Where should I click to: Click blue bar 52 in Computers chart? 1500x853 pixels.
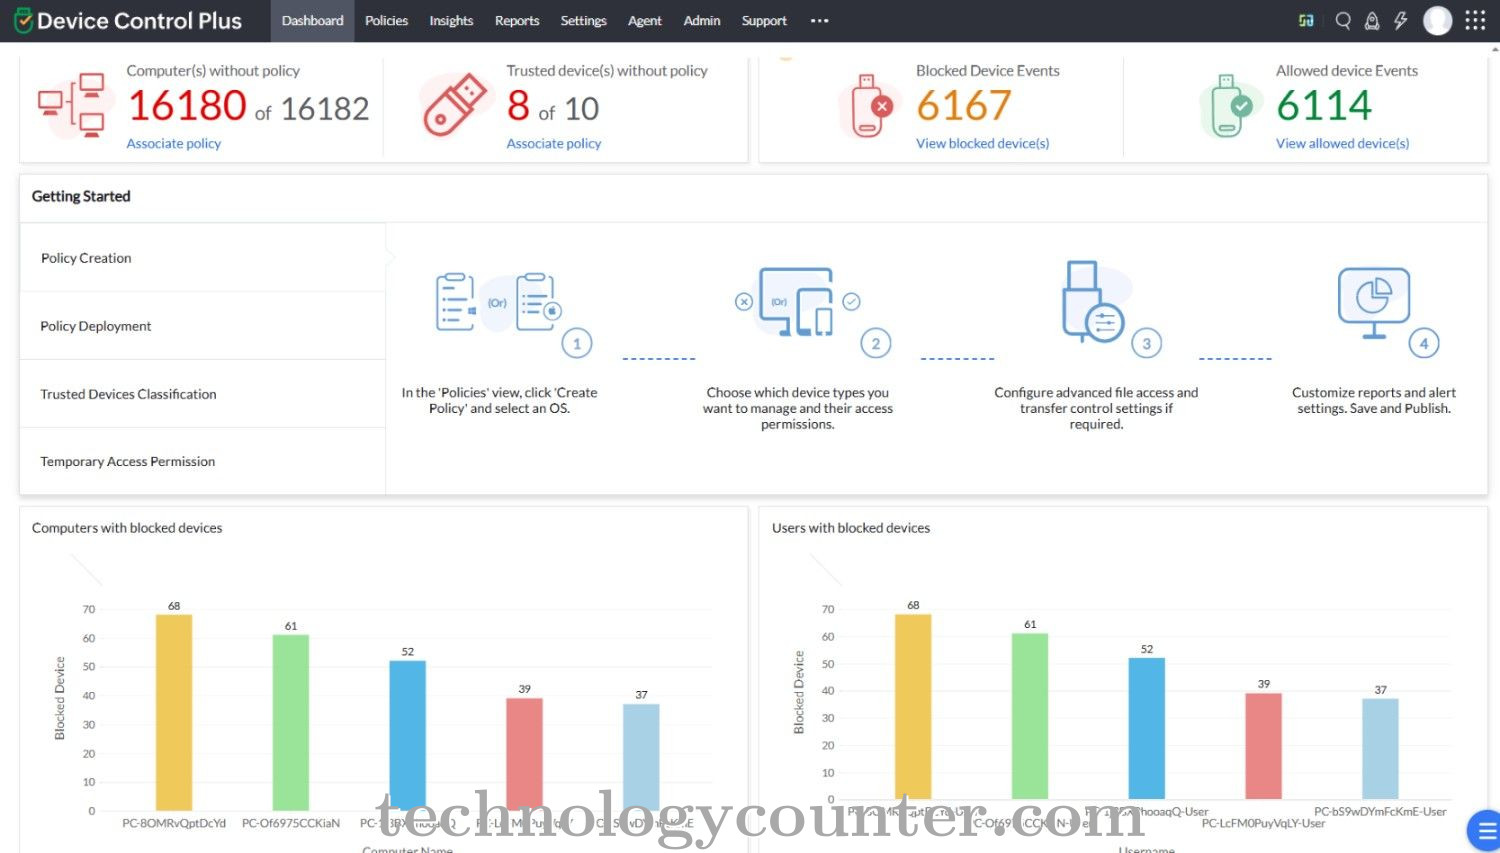(x=407, y=735)
